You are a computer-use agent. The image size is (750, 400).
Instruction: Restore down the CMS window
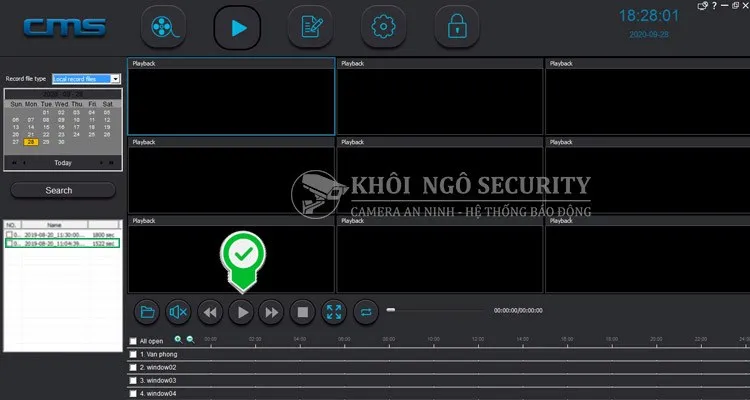(x=736, y=6)
